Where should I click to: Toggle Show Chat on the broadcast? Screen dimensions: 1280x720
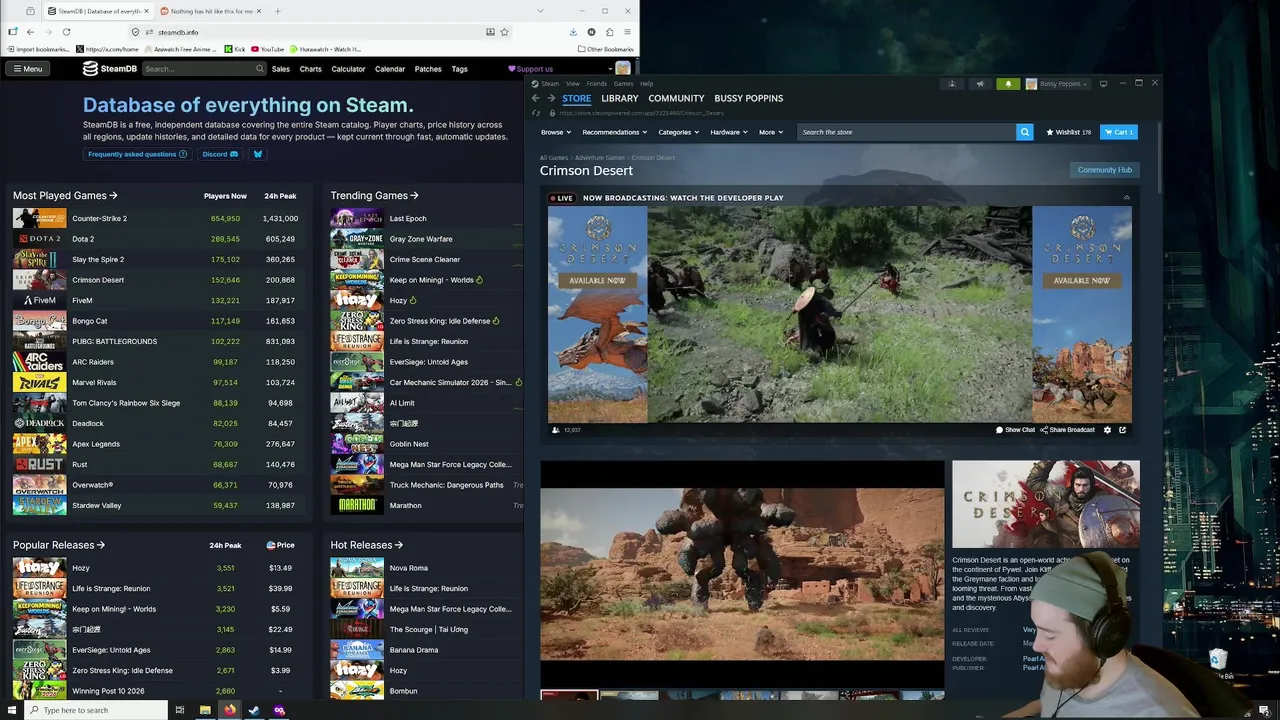(x=1015, y=430)
